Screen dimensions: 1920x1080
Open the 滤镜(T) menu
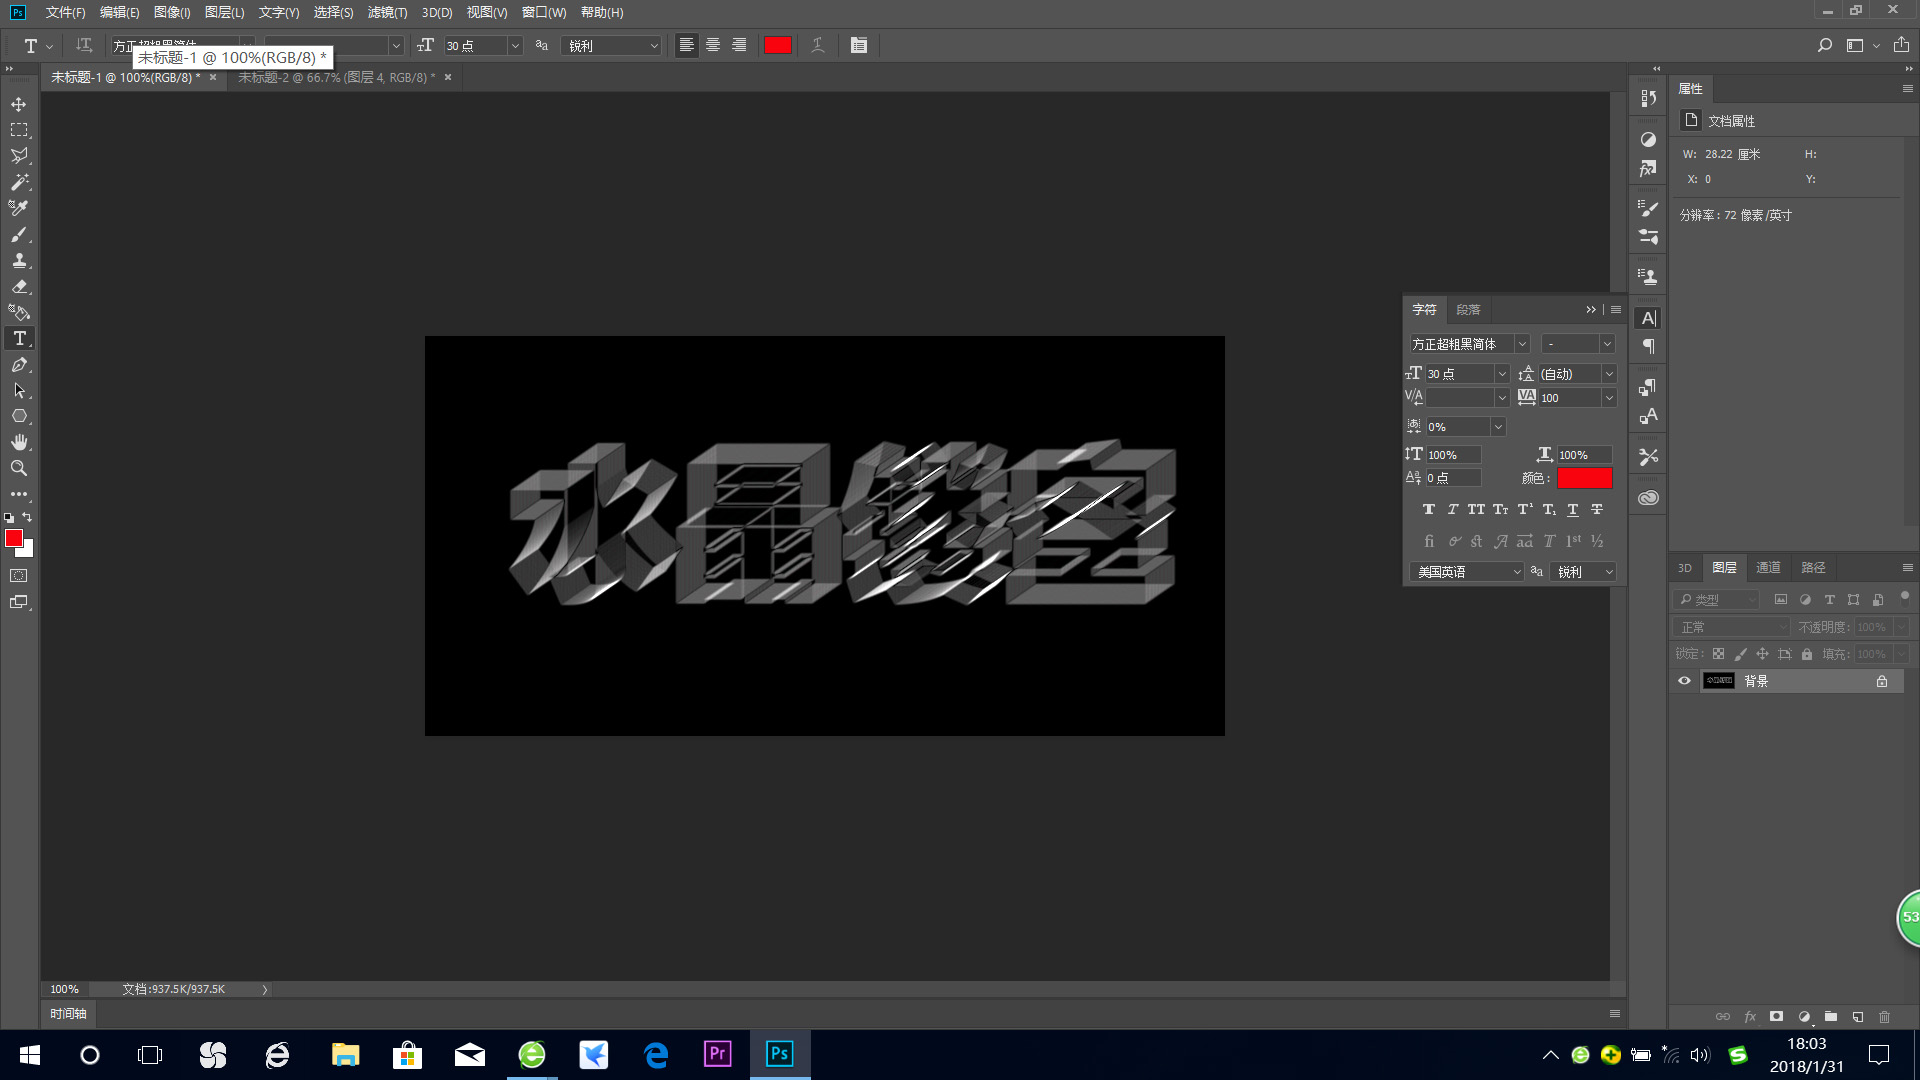pos(387,12)
